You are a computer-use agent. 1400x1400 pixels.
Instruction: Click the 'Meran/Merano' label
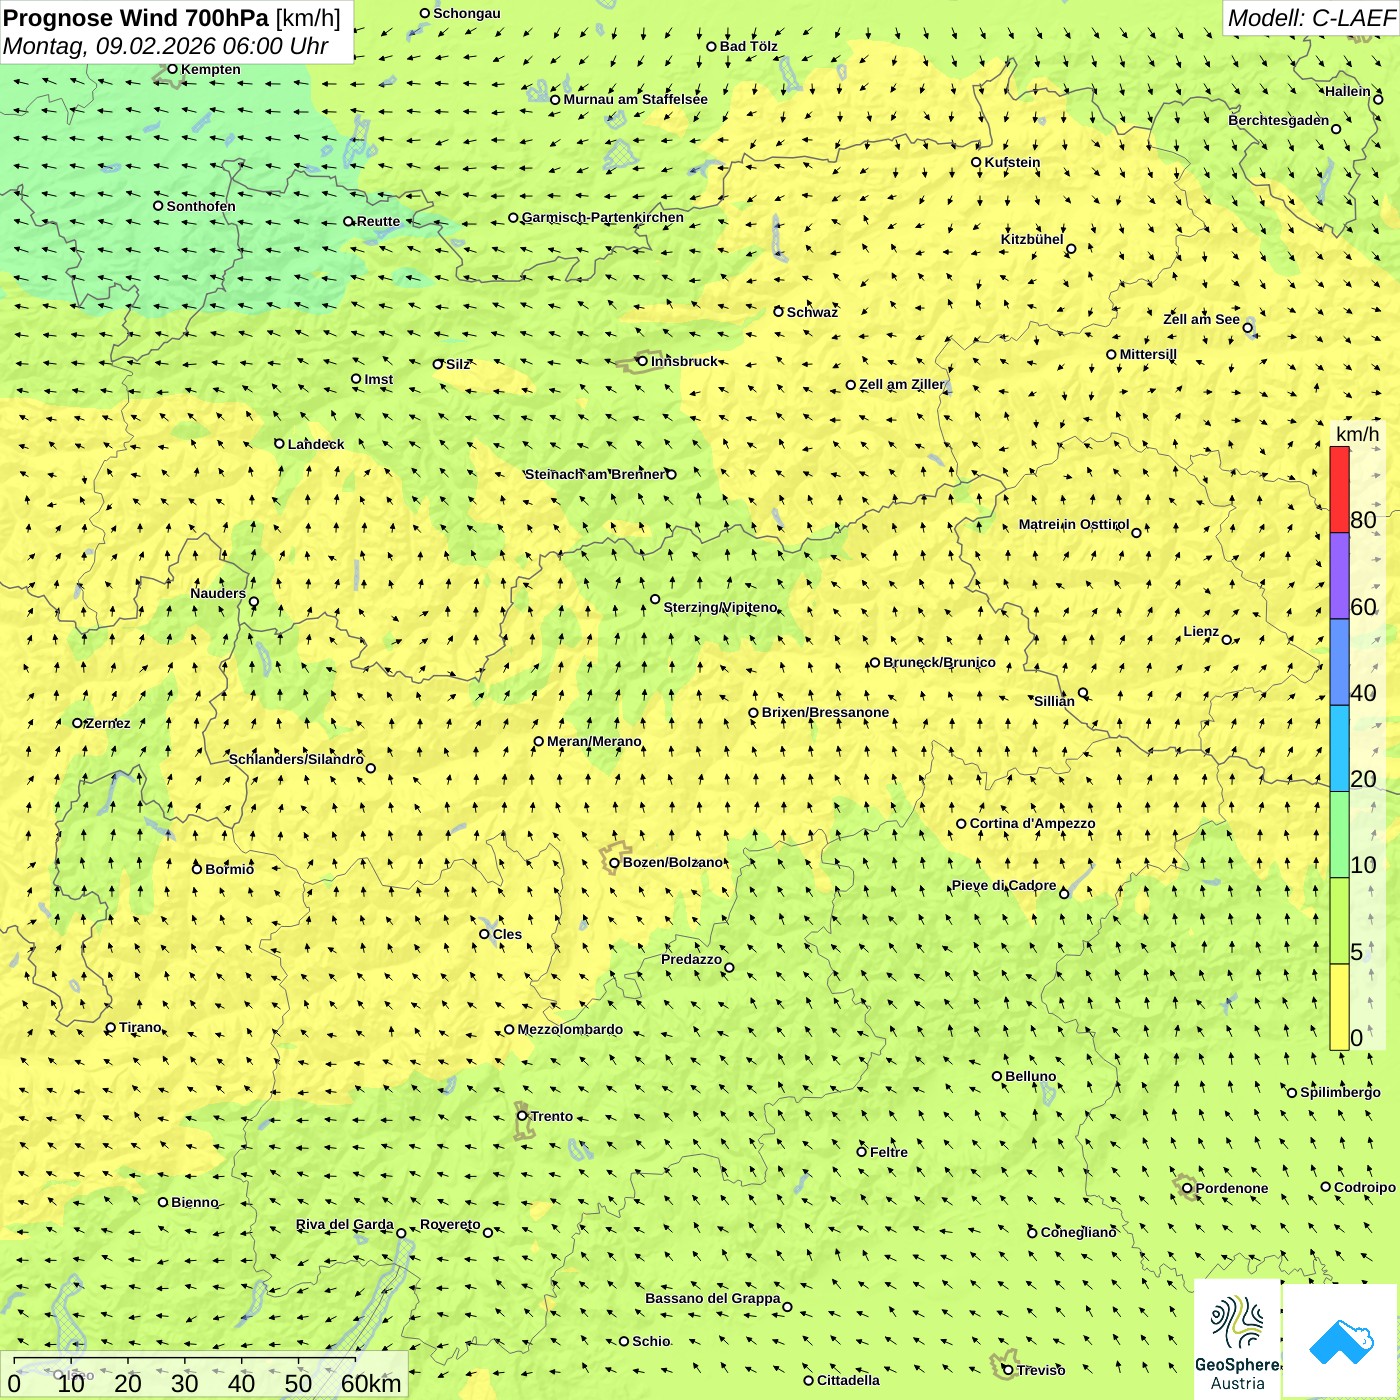pyautogui.click(x=594, y=741)
